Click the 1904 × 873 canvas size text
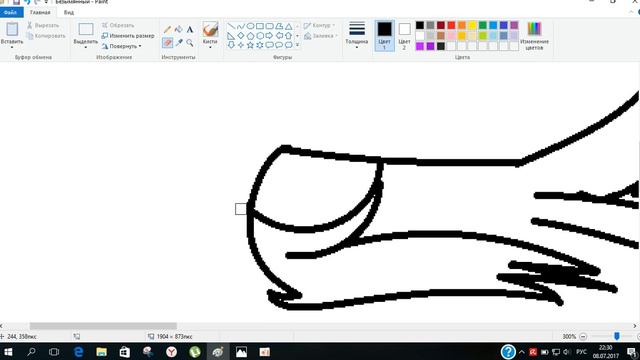 pos(175,337)
